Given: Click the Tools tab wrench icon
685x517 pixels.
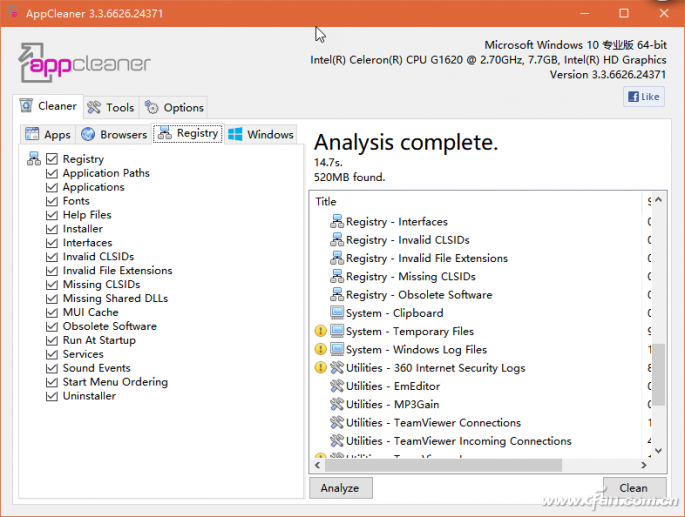Looking at the screenshot, I should [94, 108].
